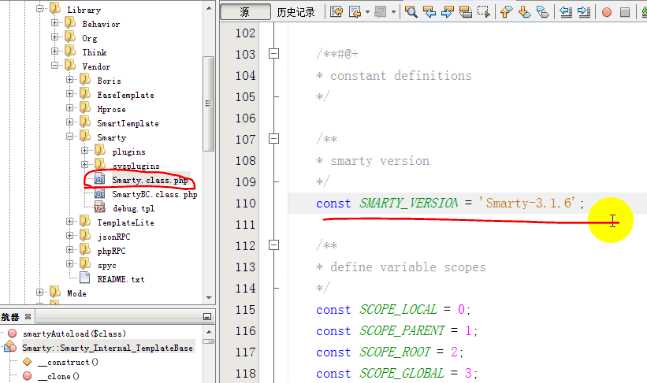This screenshot has width=647, height=383.
Task: Switch to the 源 (Source) view tab
Action: [246, 12]
